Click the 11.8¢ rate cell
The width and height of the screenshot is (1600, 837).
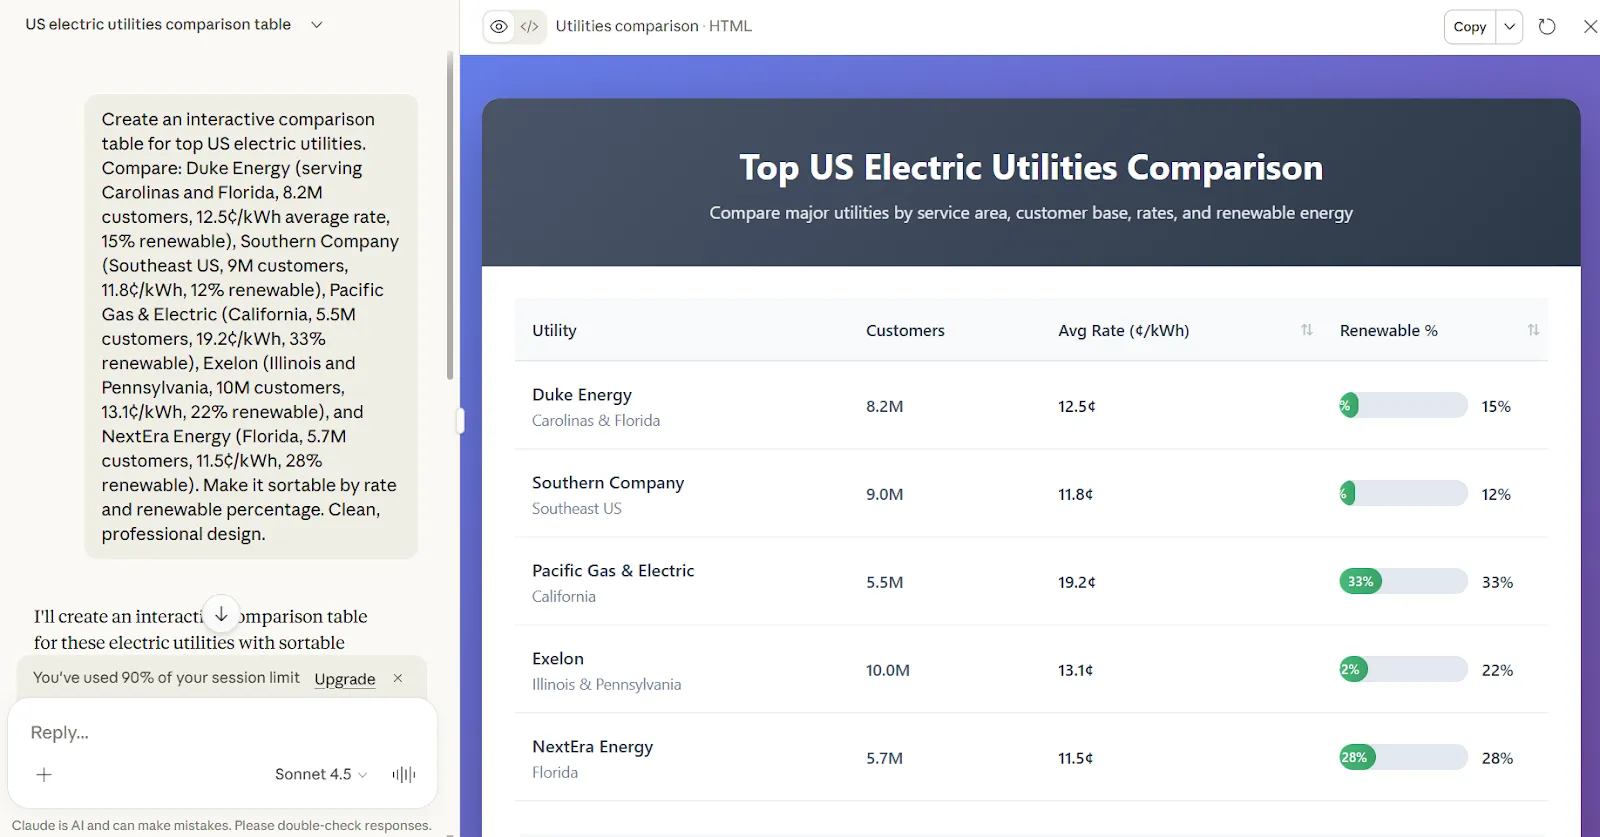[x=1076, y=495]
